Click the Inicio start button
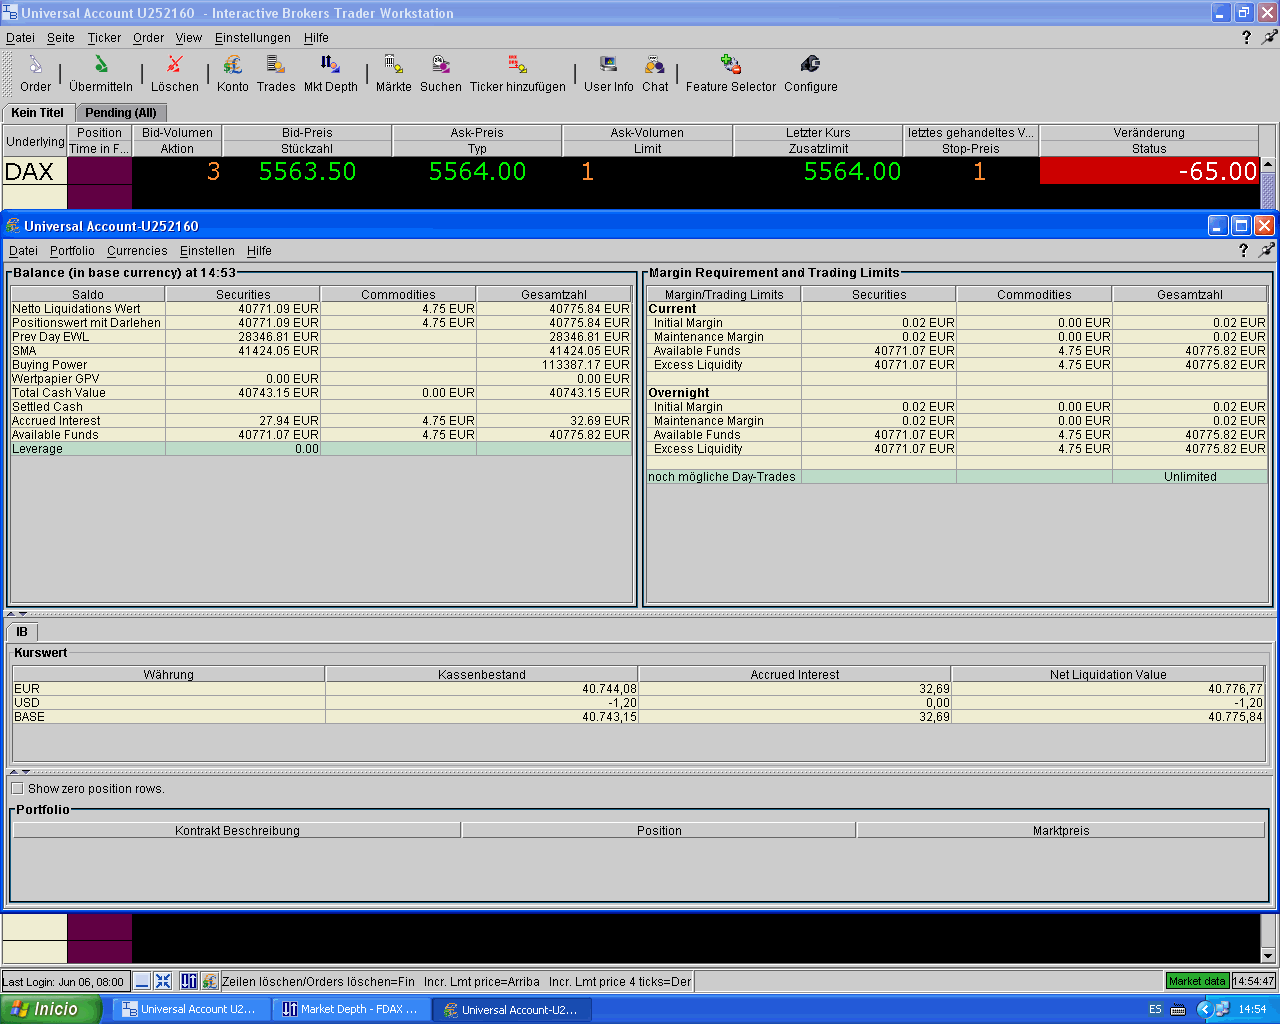 (51, 1009)
